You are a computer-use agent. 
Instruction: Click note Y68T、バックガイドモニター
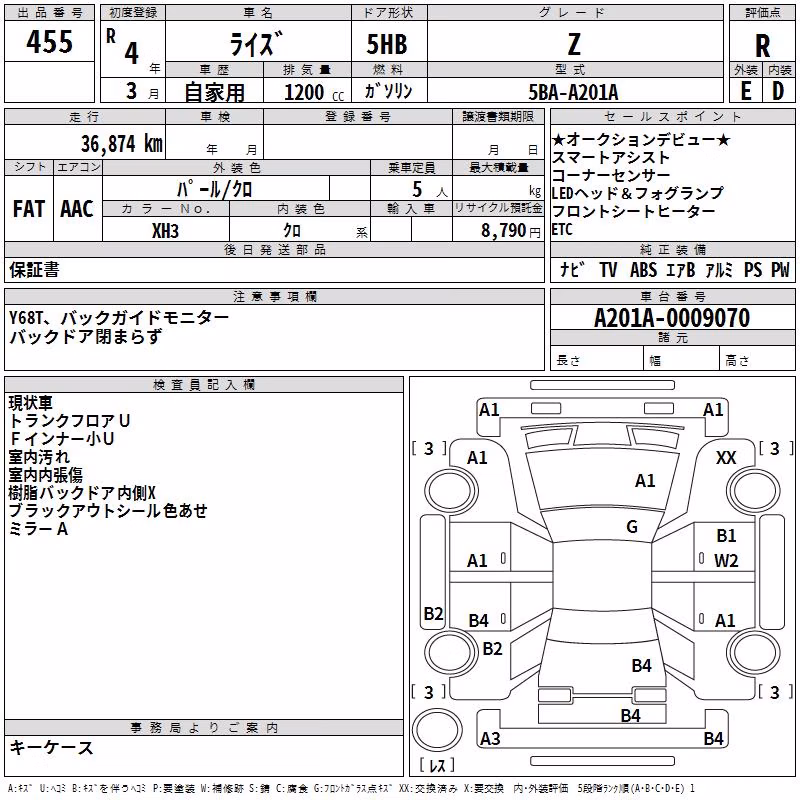[119, 318]
